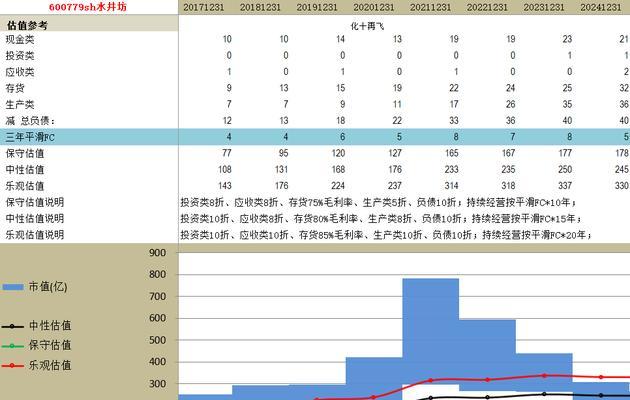Click the black 中性估值 legend marker
The image size is (630, 400).
click(13, 327)
